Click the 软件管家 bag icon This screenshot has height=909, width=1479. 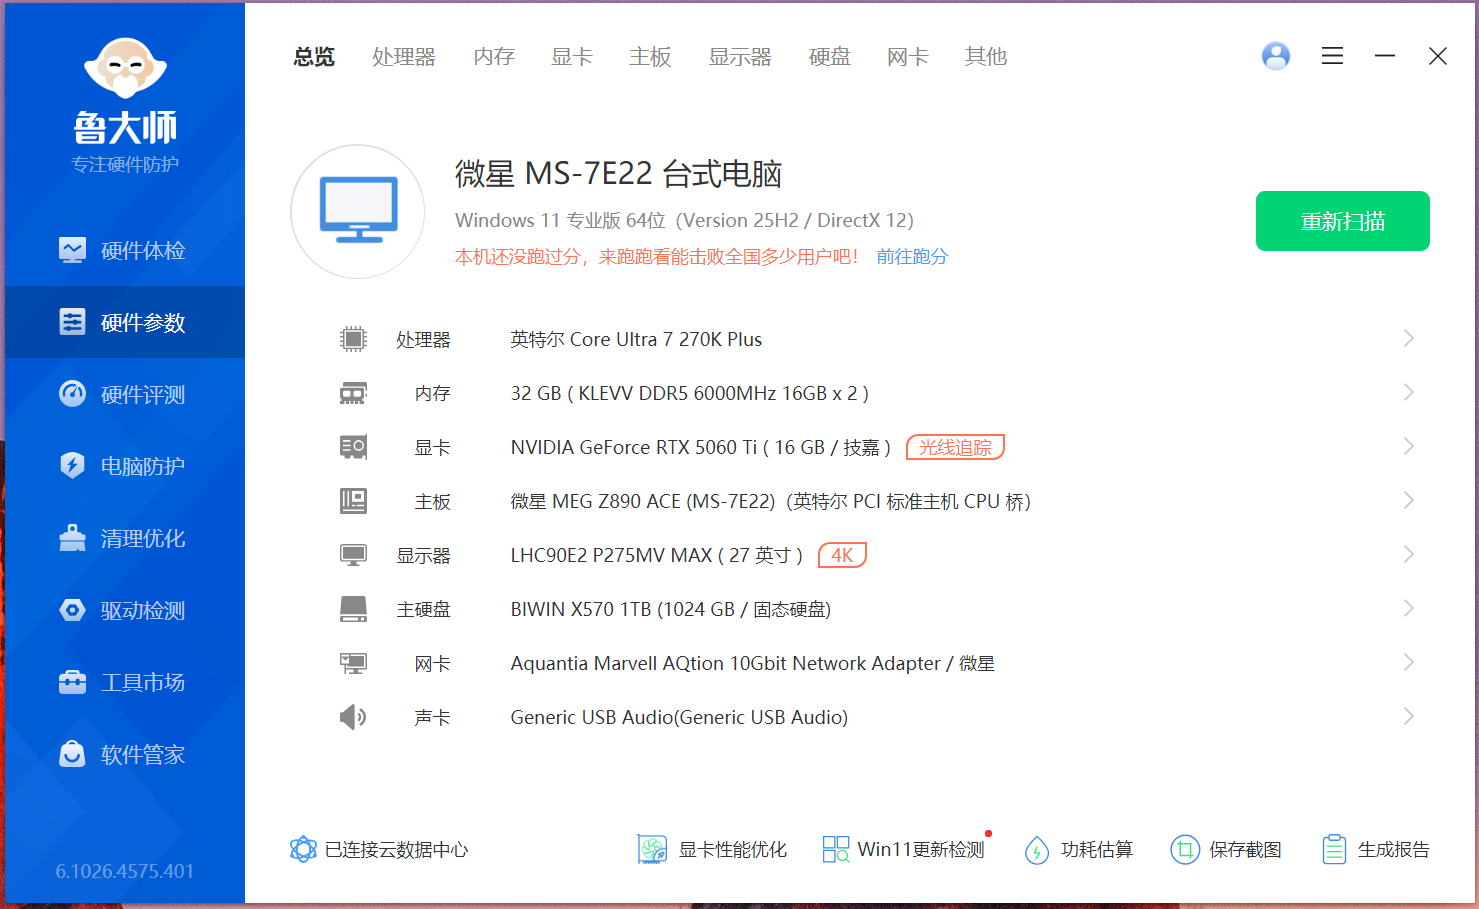[72, 754]
